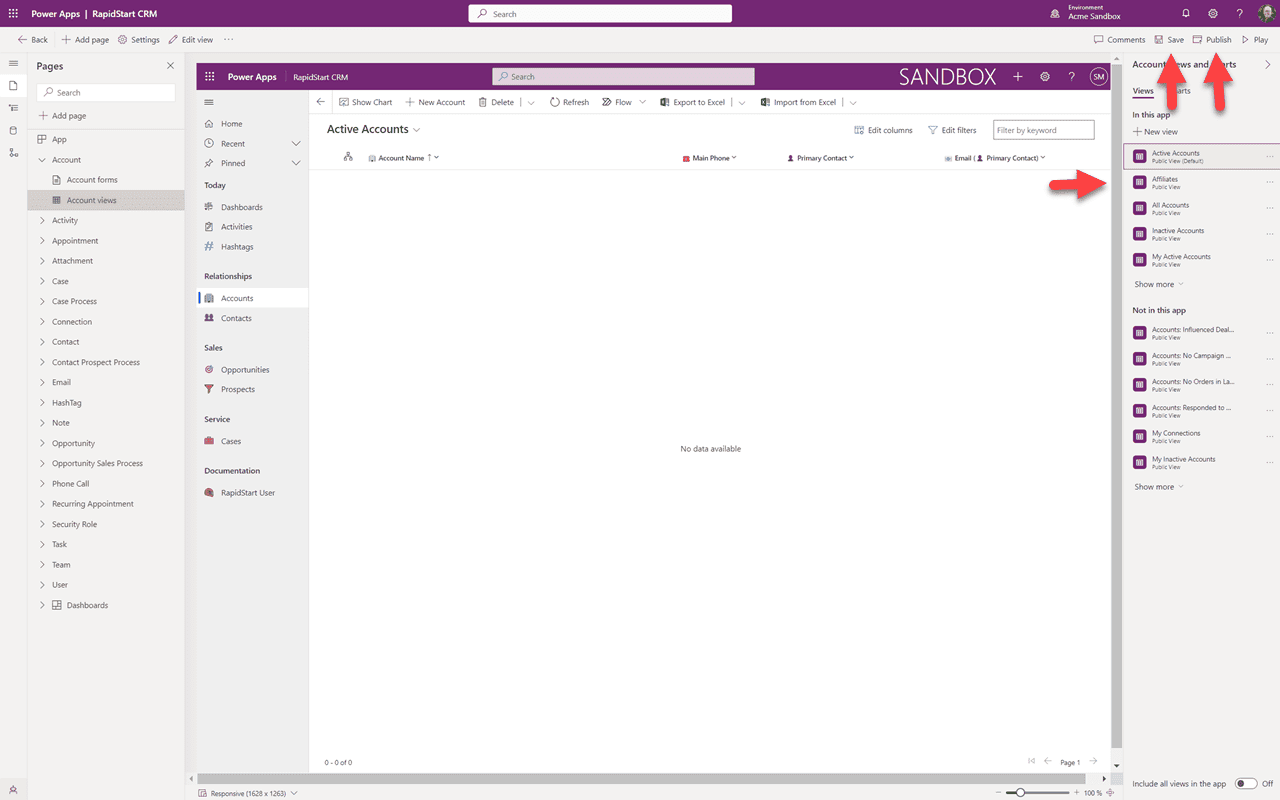Screen dimensions: 1280x800
Task: Turn on Include all views in the app
Action: pos(1245,783)
